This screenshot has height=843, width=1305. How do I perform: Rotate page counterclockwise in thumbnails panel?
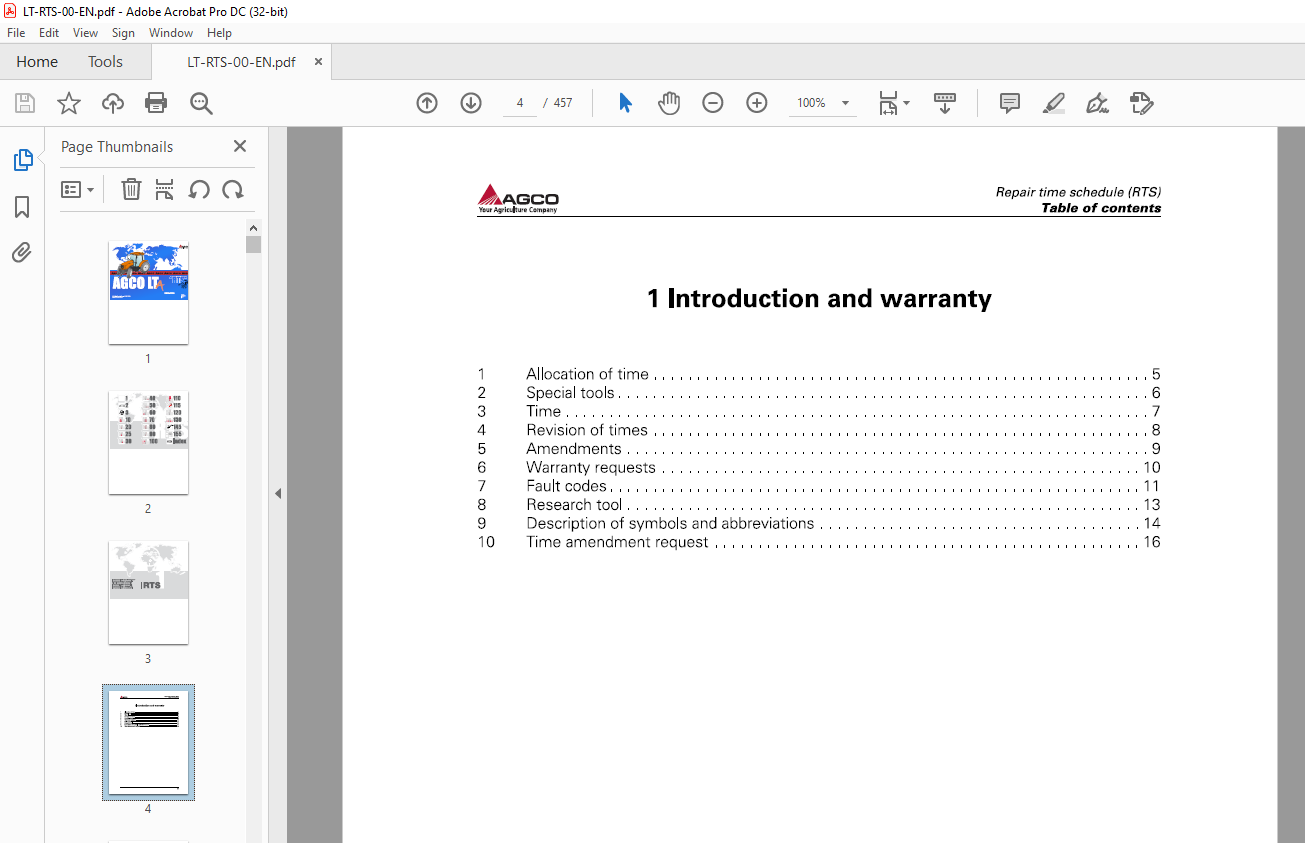pos(199,189)
